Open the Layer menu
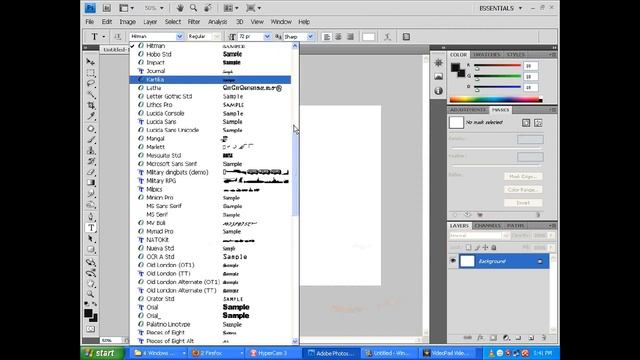Screen dimensions: 640x360 coord(150,22)
